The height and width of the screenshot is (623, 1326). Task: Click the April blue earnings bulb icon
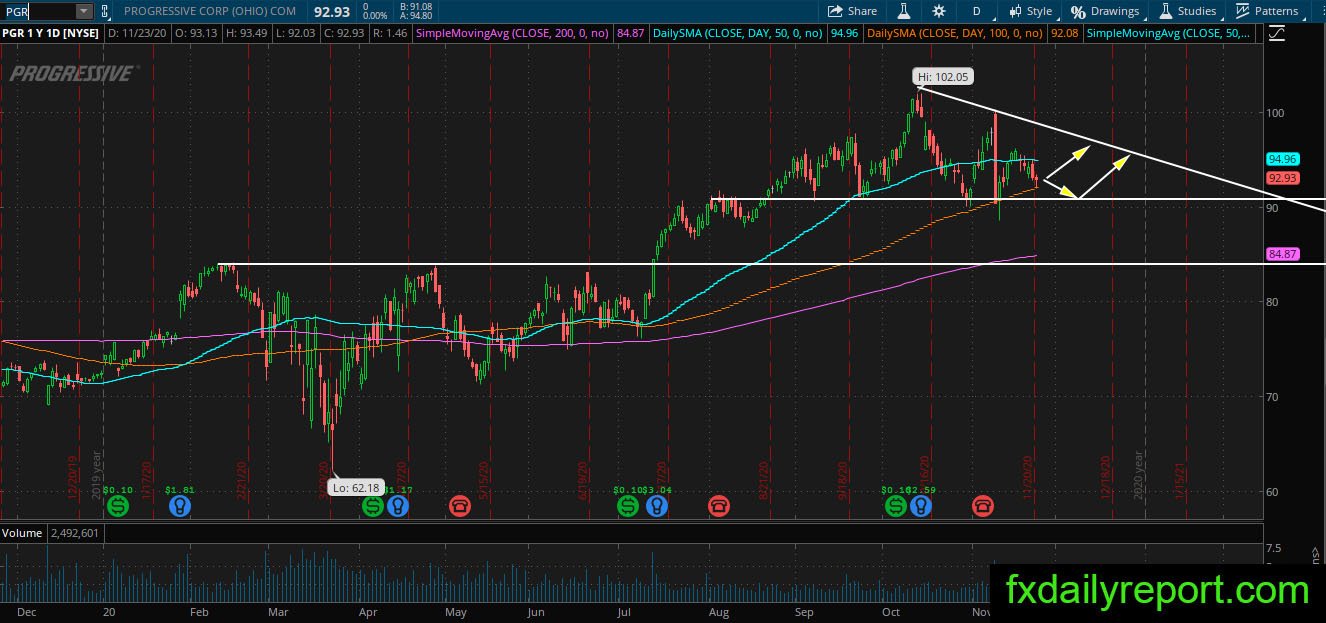pyautogui.click(x=397, y=506)
